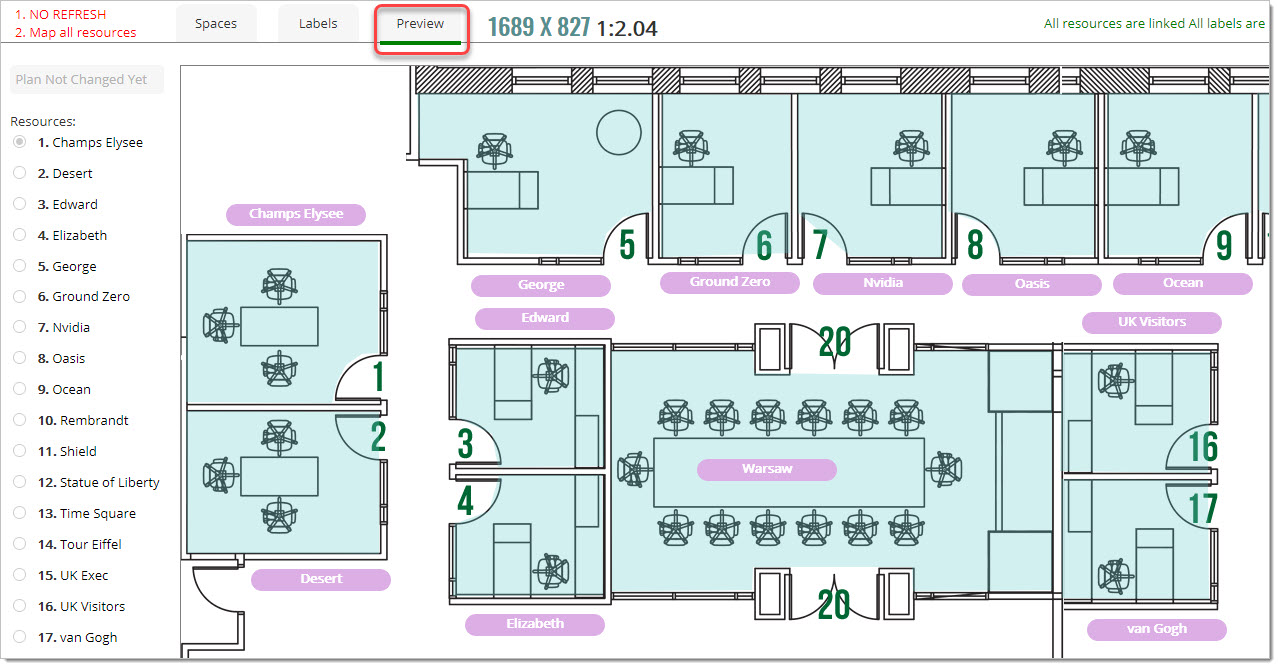Select the Ground Zero radio option
The width and height of the screenshot is (1278, 667).
tap(20, 297)
